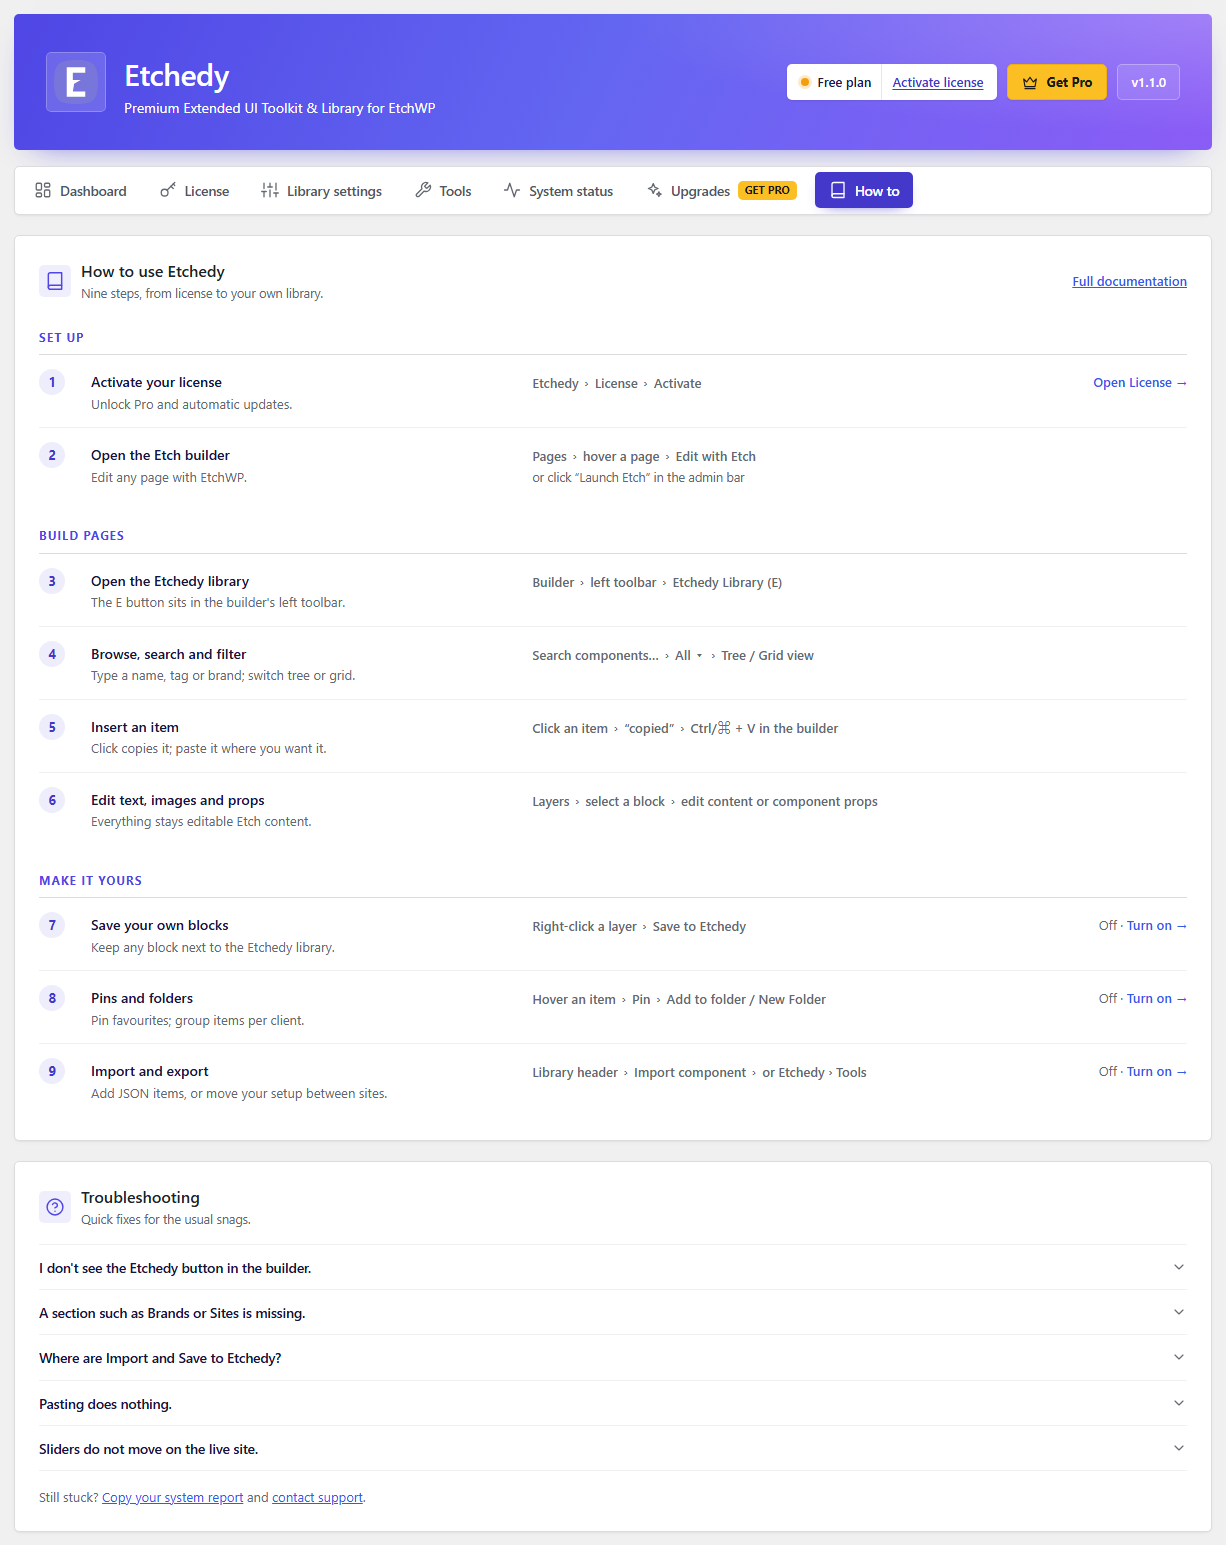Switch to the License tab
This screenshot has height=1545, width=1226.
tap(195, 190)
